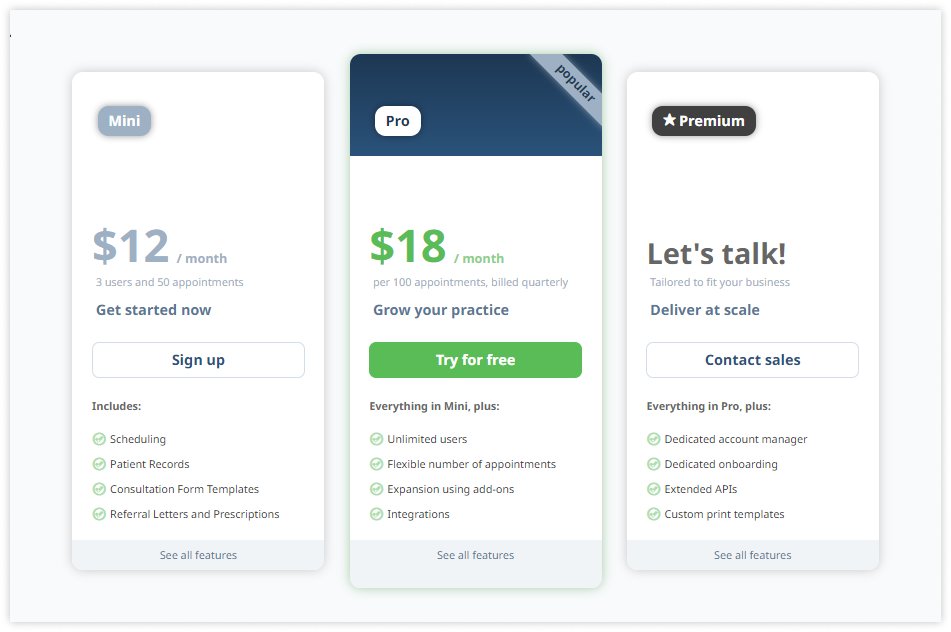Click the Try for free button
The width and height of the screenshot is (951, 632).
pyautogui.click(x=475, y=360)
